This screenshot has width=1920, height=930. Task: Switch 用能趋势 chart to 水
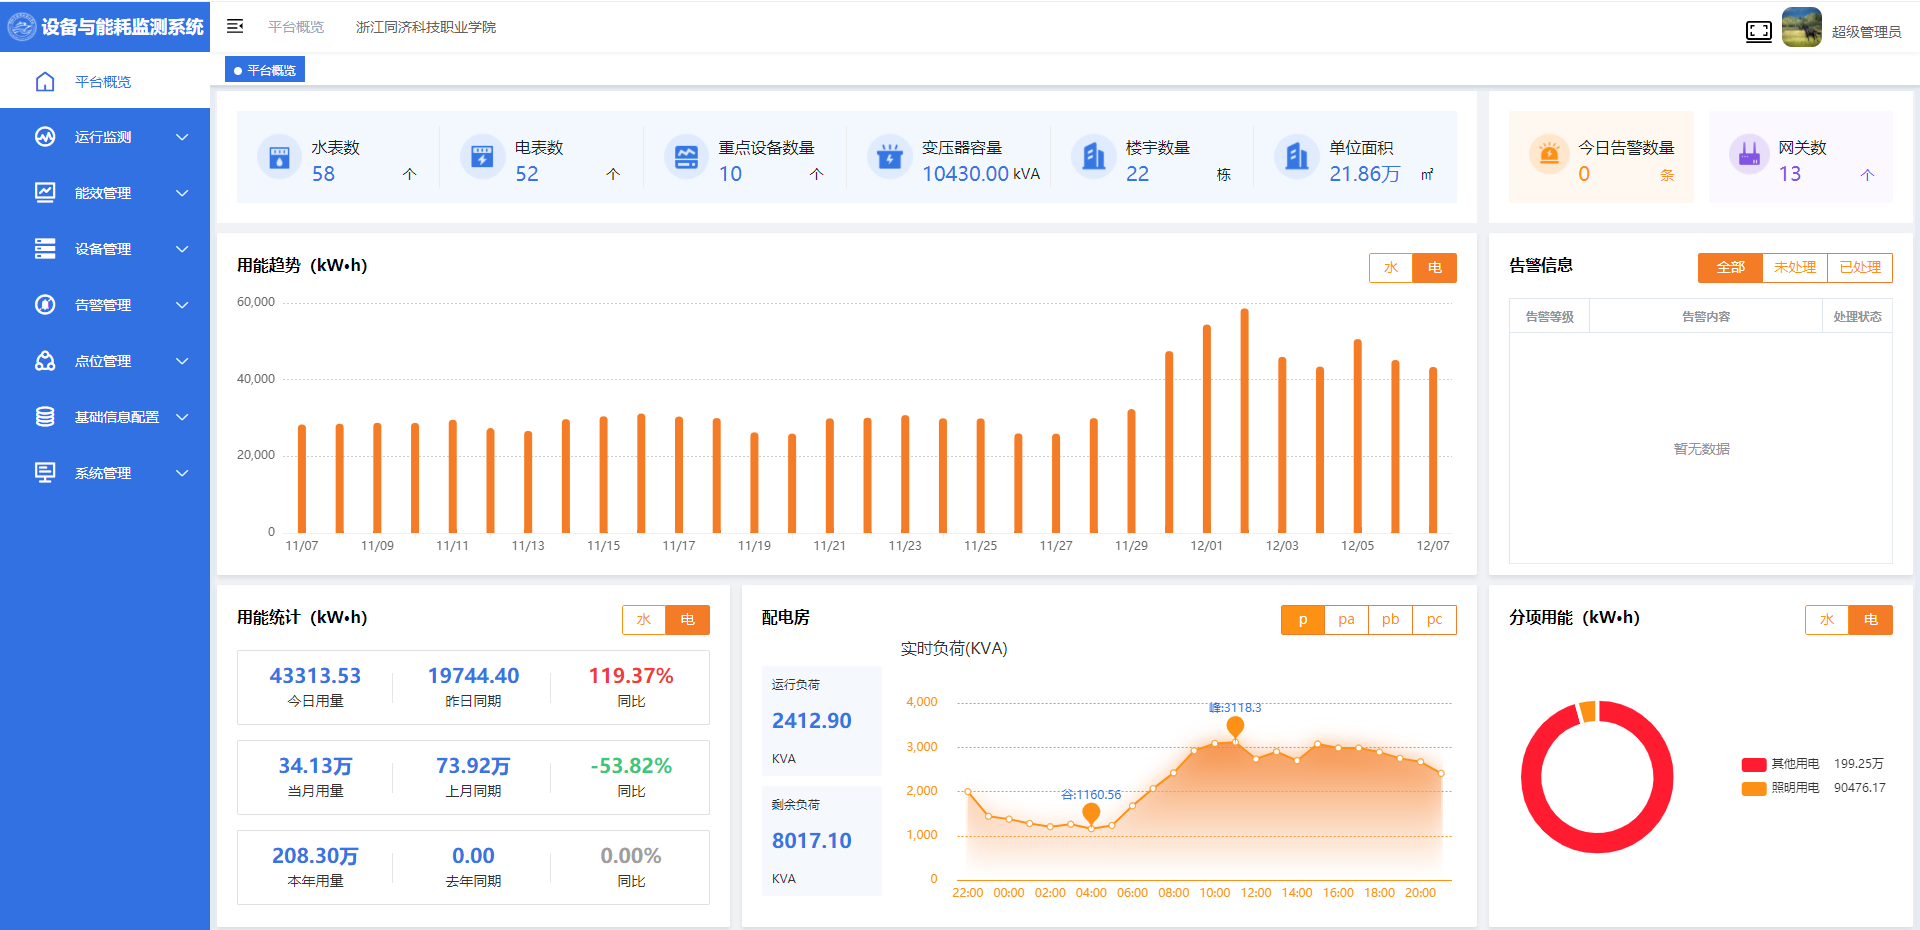coord(1390,268)
